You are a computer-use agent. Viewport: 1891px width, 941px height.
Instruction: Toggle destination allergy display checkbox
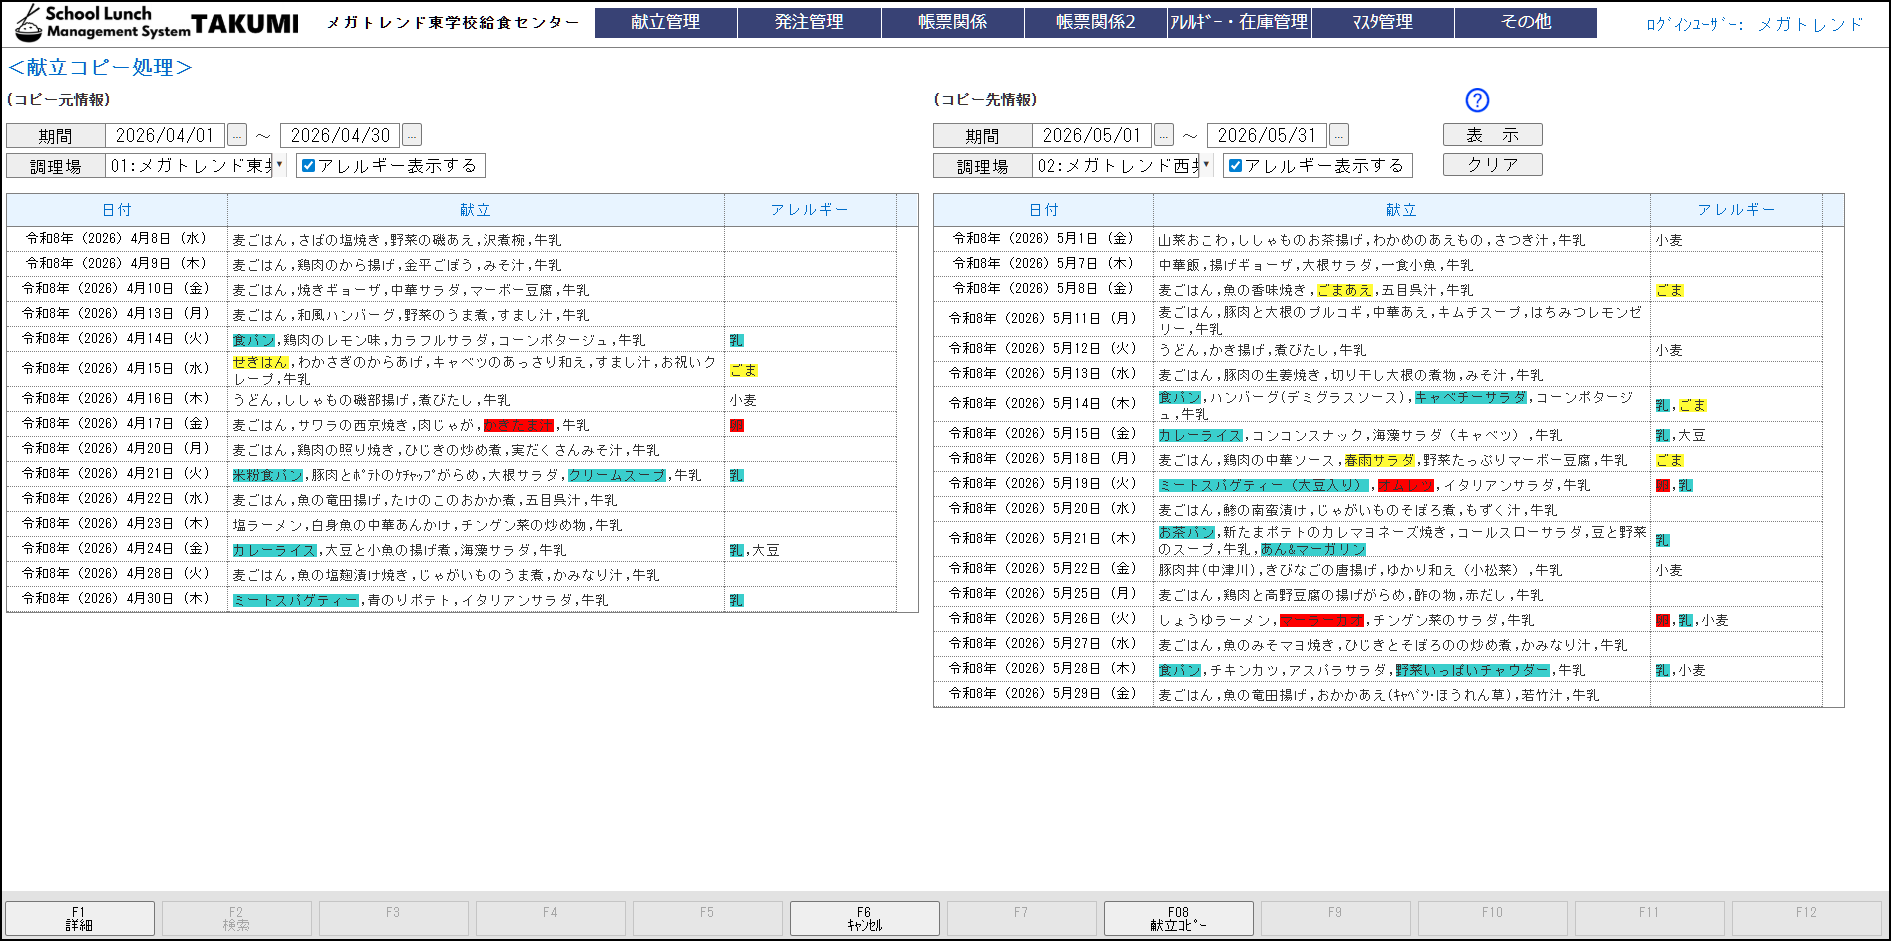tap(1236, 166)
